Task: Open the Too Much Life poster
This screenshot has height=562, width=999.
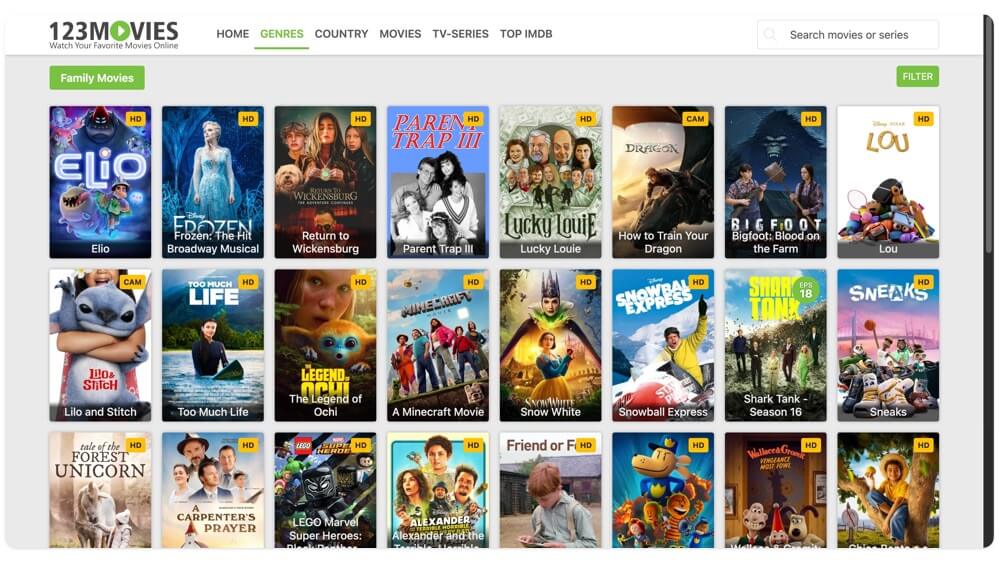Action: tap(213, 345)
